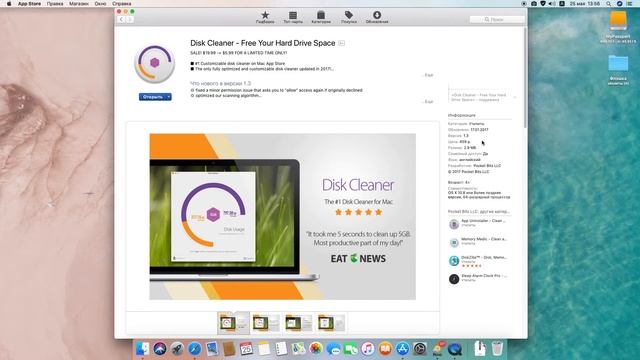
Task: Select the second screenshot thumbnail
Action: 266,323
